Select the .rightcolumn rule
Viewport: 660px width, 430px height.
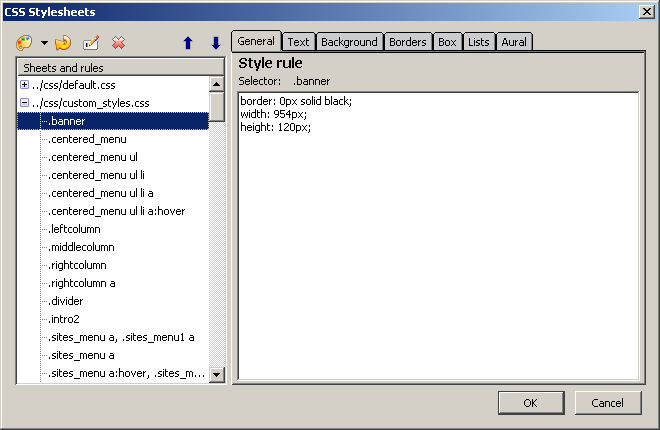click(x=77, y=265)
